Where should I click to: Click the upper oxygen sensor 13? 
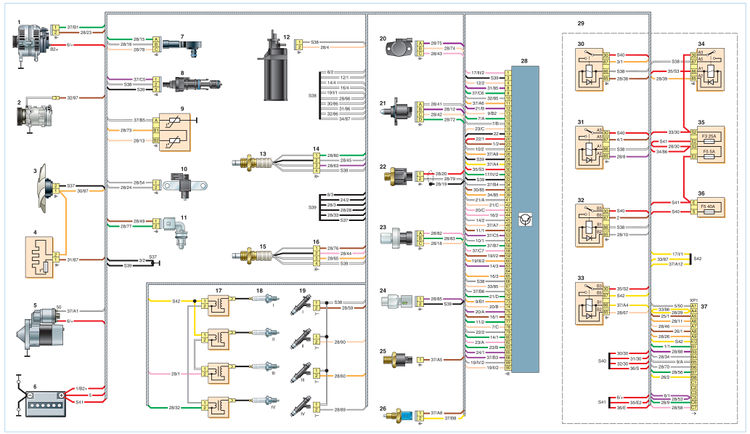click(x=254, y=163)
